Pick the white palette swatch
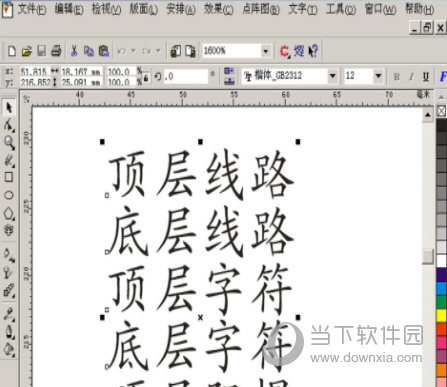The width and height of the screenshot is (447, 387). (442, 260)
